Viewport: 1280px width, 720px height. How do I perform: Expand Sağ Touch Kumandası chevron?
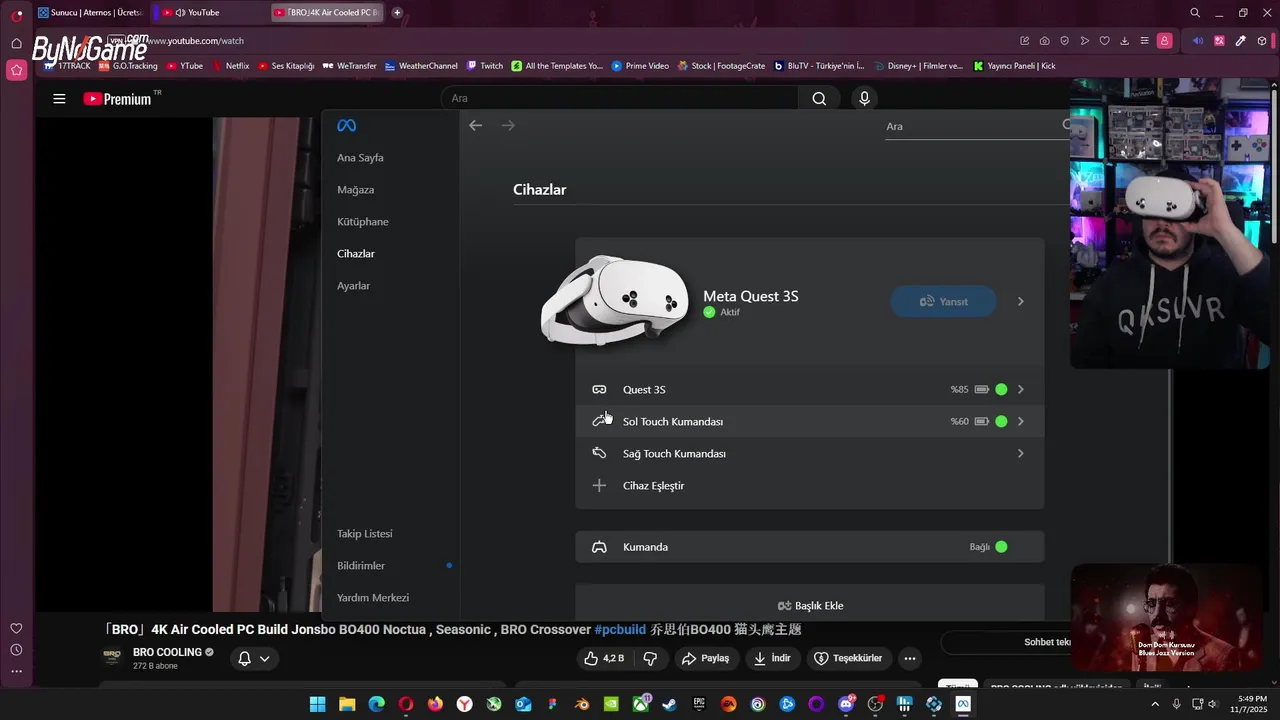(x=1020, y=454)
